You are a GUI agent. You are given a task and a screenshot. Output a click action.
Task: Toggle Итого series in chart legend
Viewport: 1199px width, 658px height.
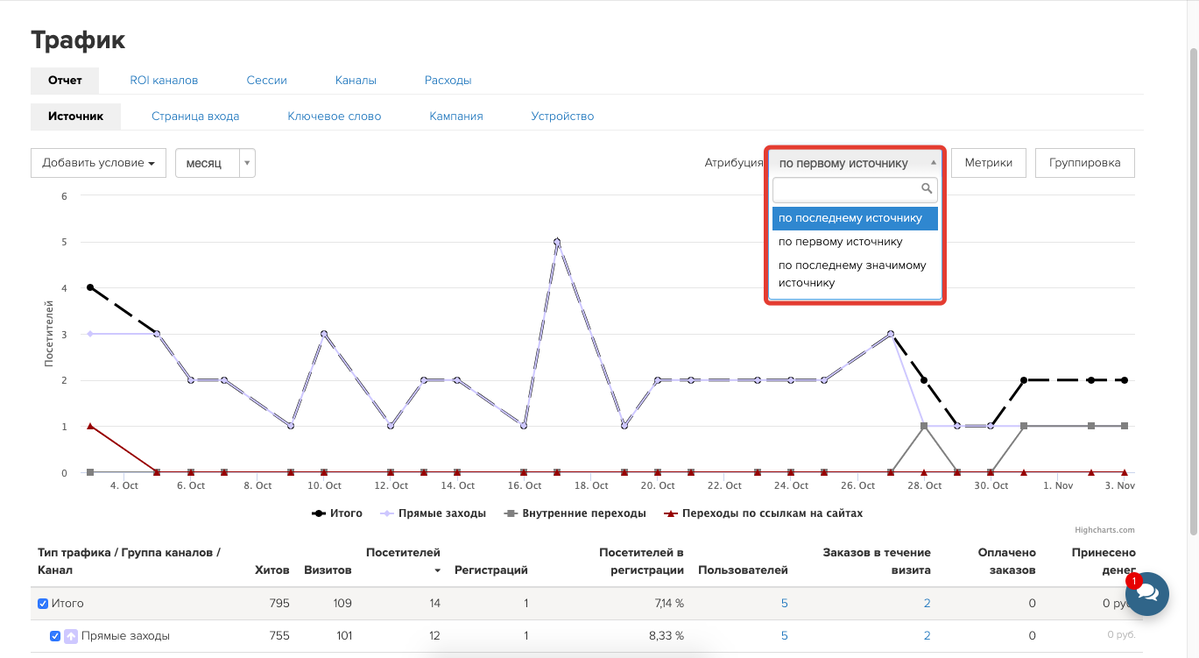336,514
